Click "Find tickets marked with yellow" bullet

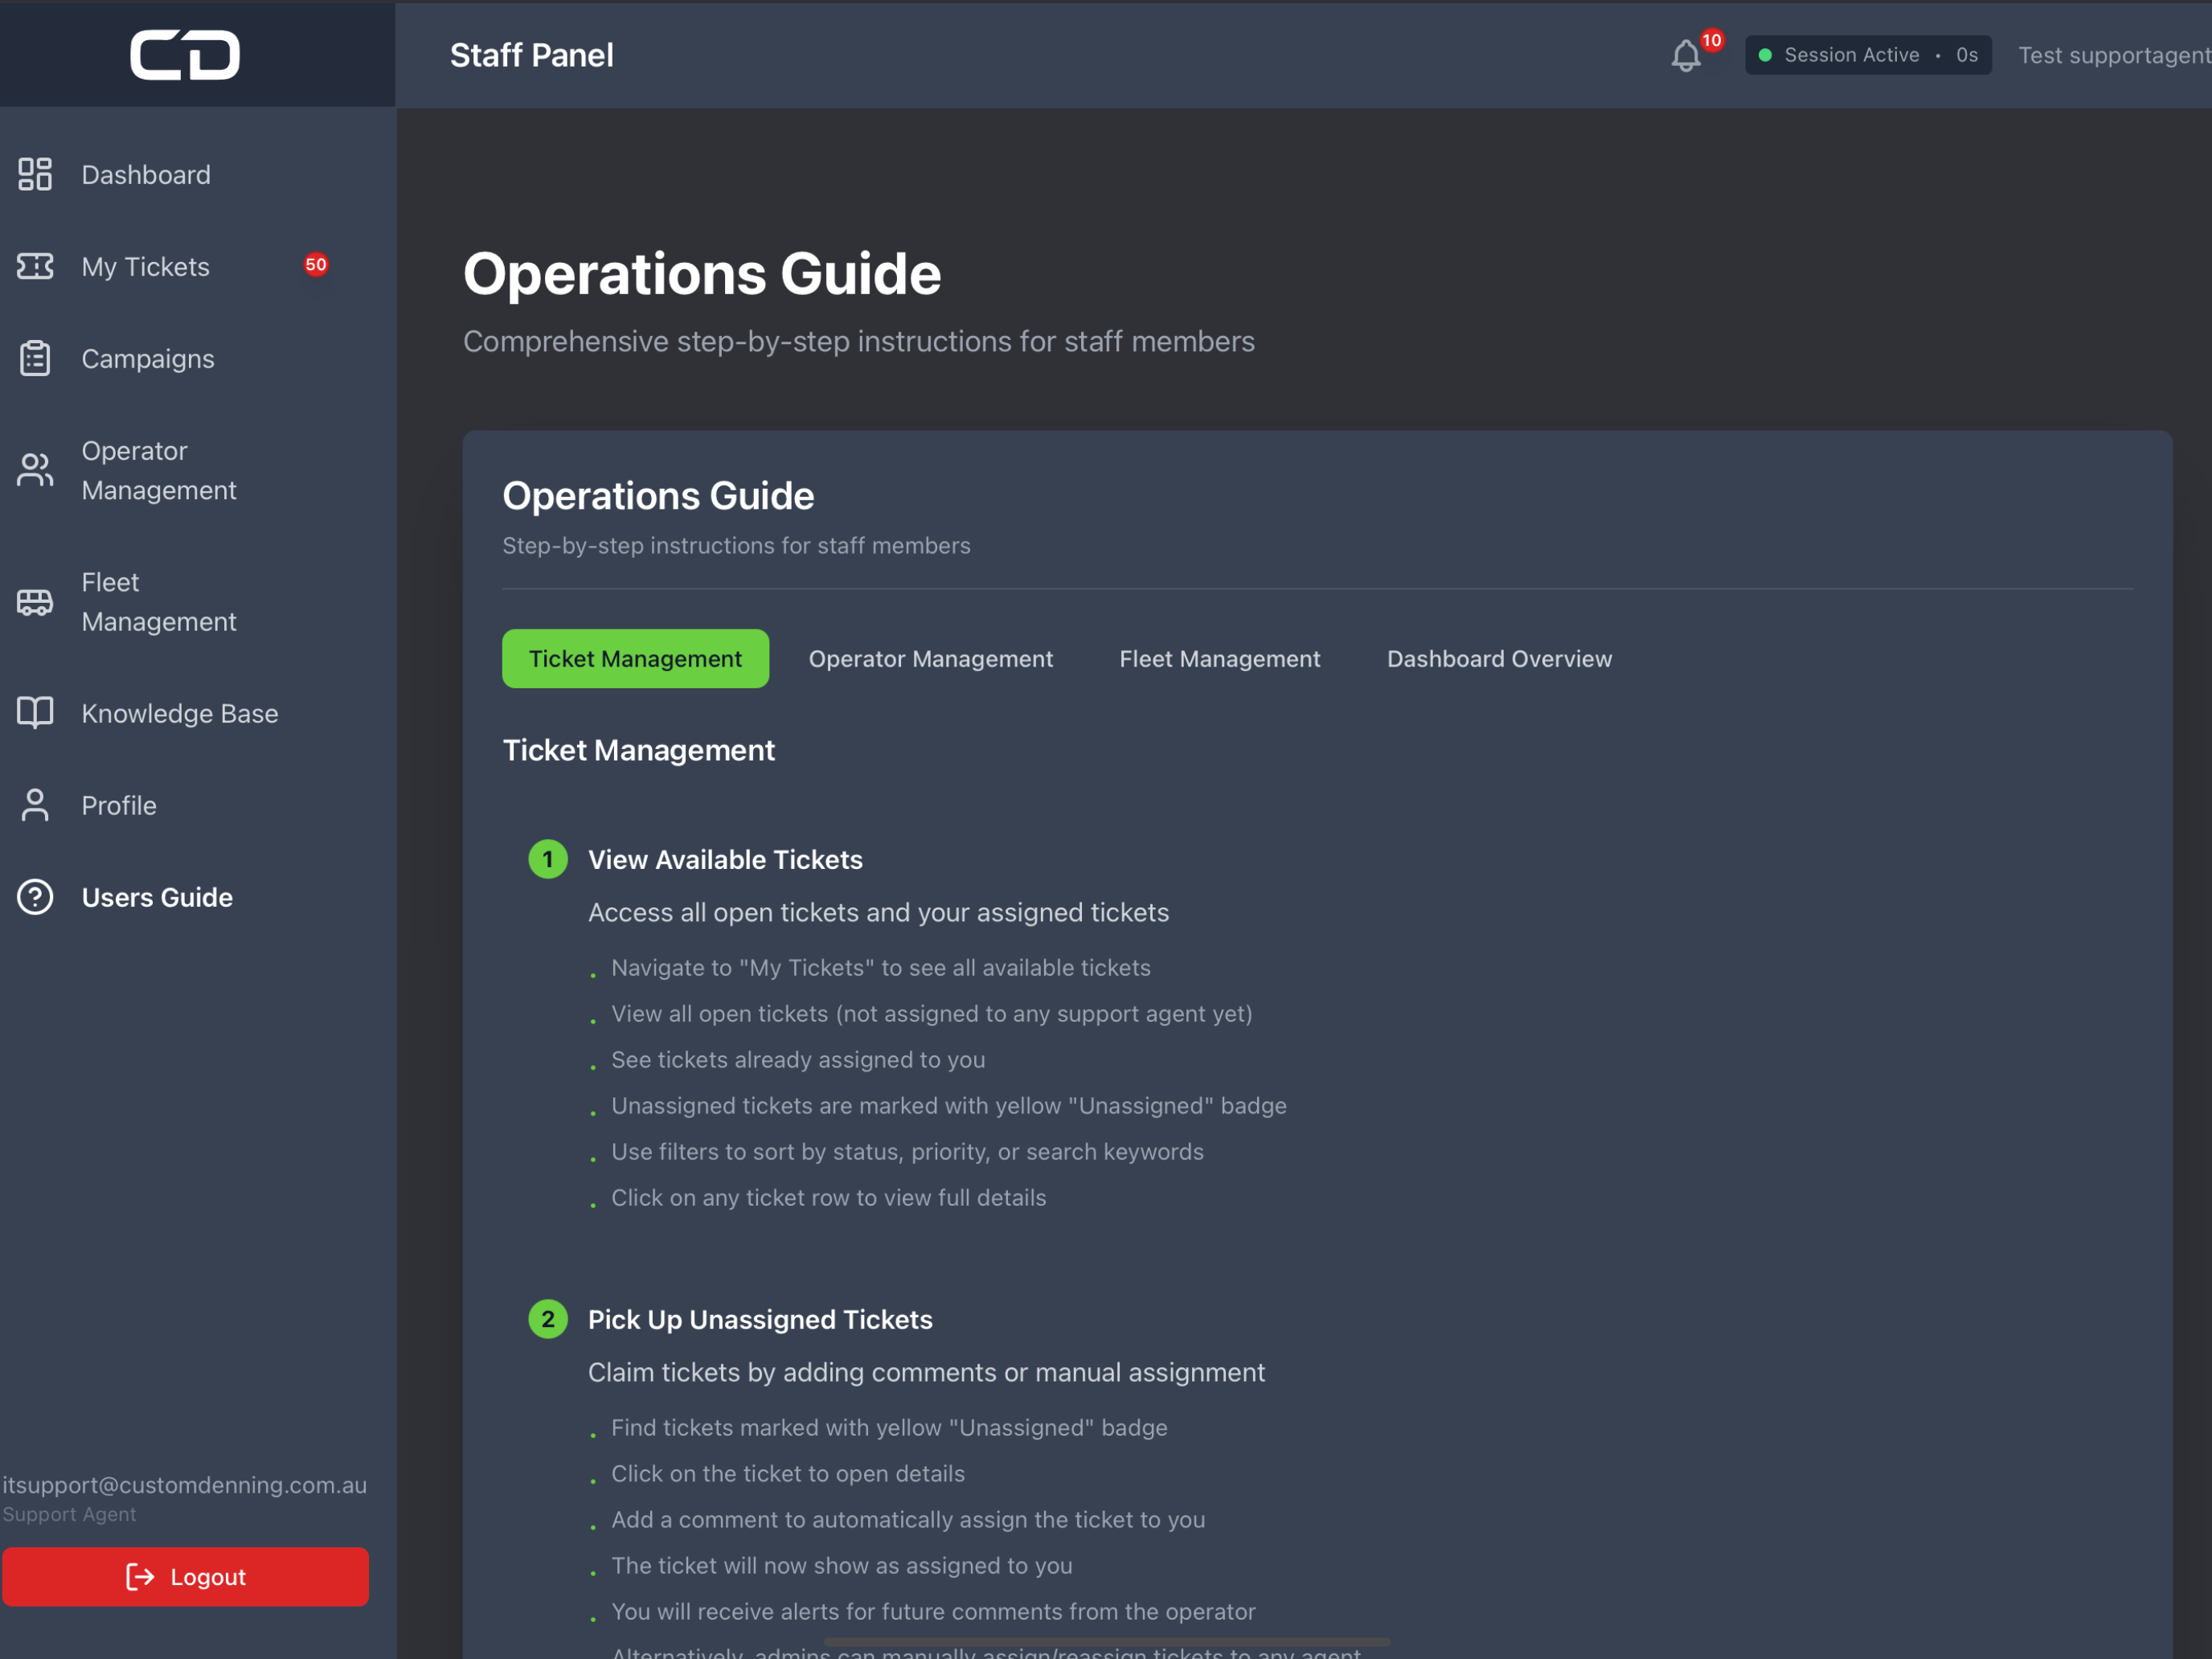click(889, 1427)
